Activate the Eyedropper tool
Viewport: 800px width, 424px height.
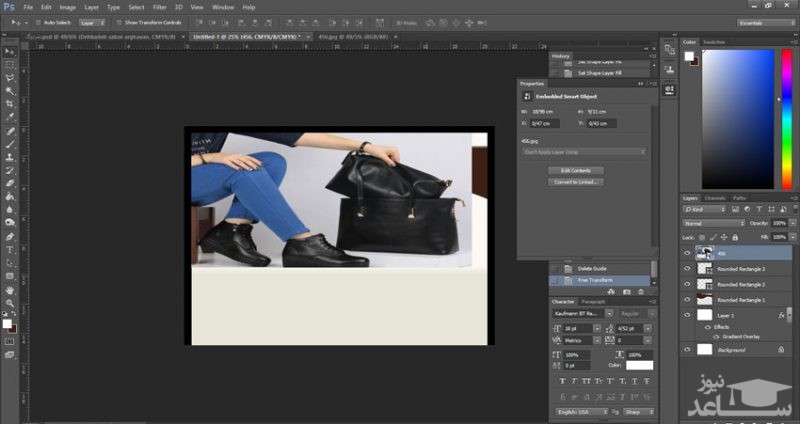[x=10, y=117]
